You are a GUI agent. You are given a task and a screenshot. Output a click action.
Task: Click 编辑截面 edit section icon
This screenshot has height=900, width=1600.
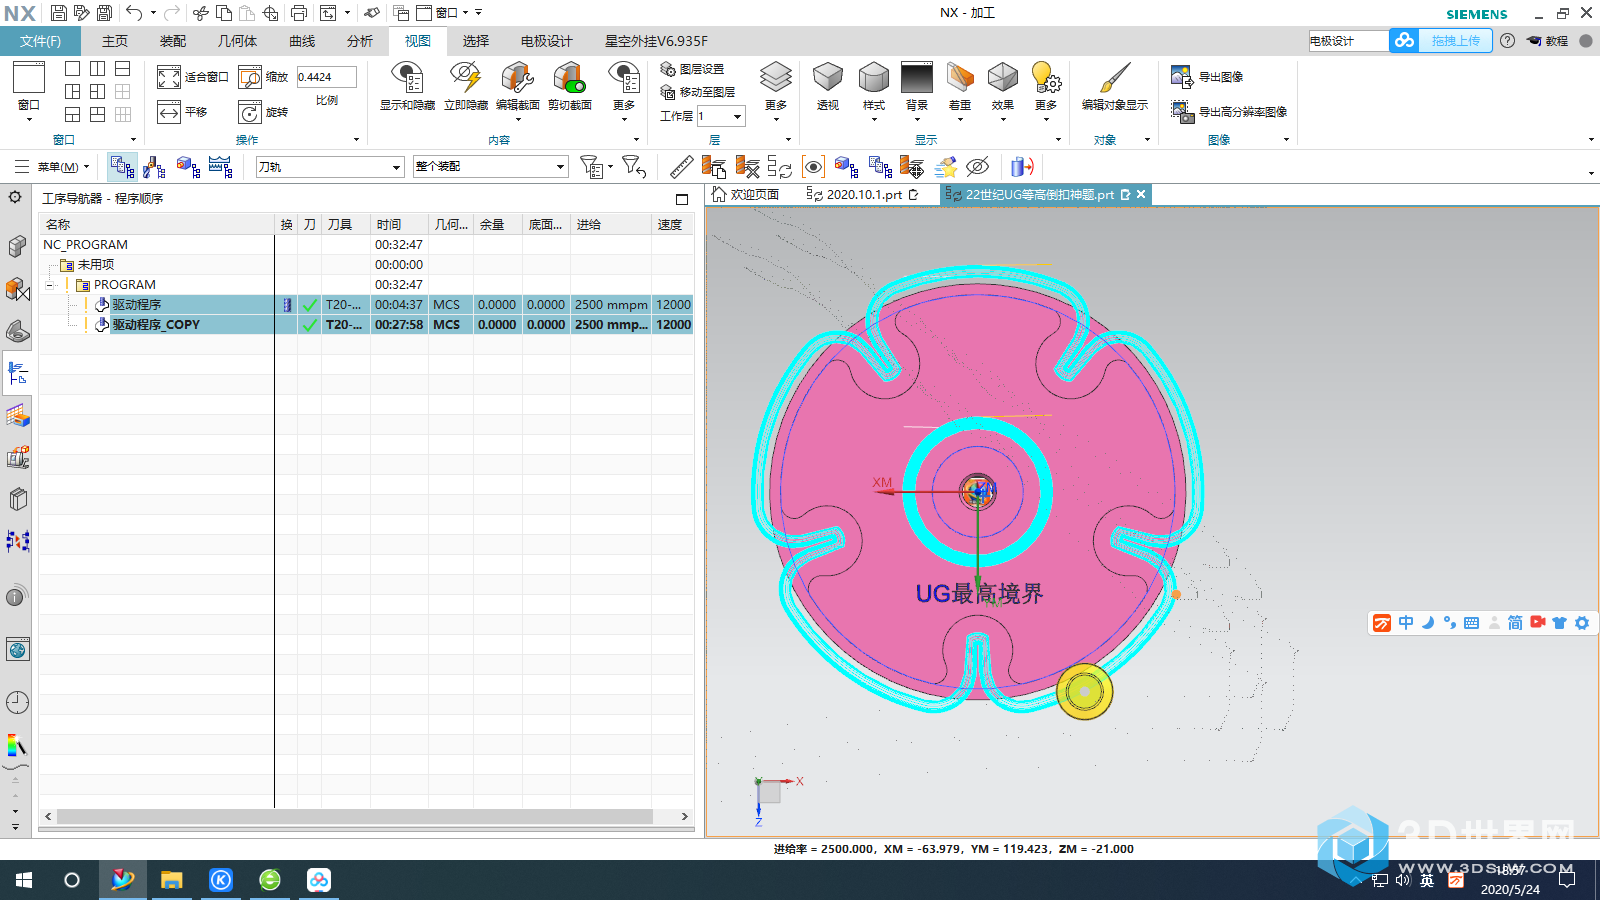click(x=517, y=78)
